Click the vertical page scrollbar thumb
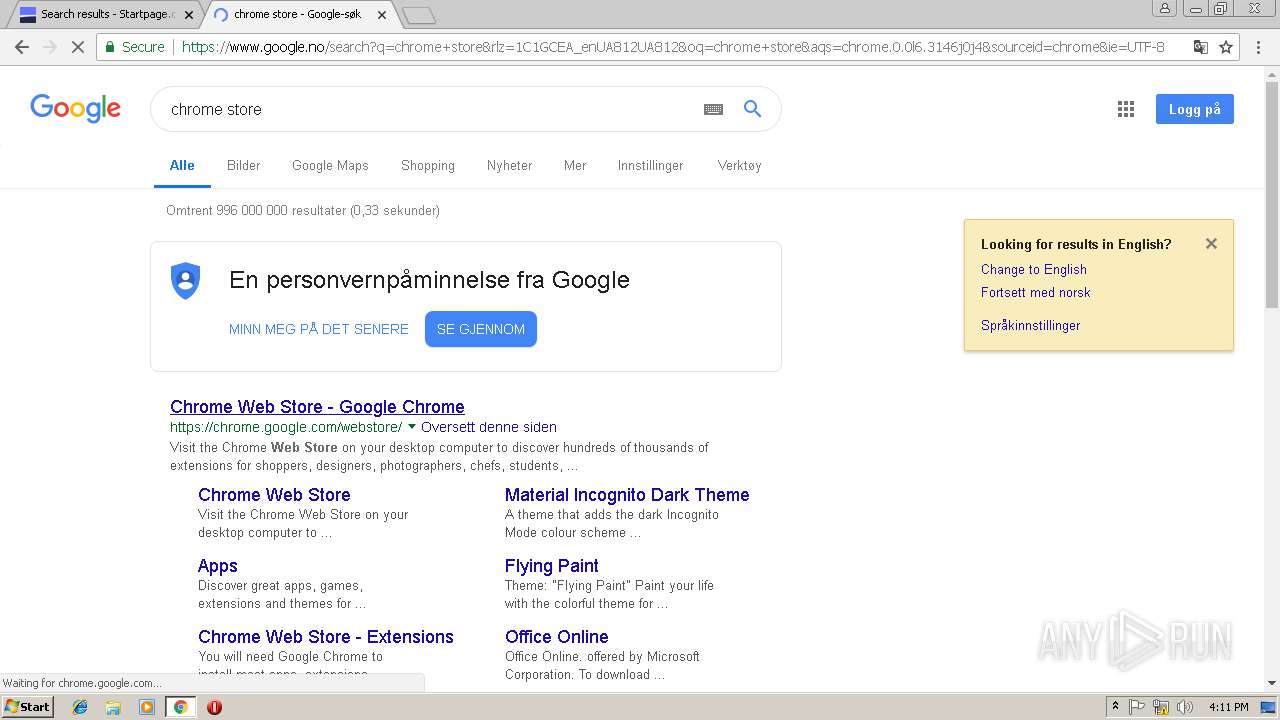Screen dimensions: 1280x720 [1272, 193]
